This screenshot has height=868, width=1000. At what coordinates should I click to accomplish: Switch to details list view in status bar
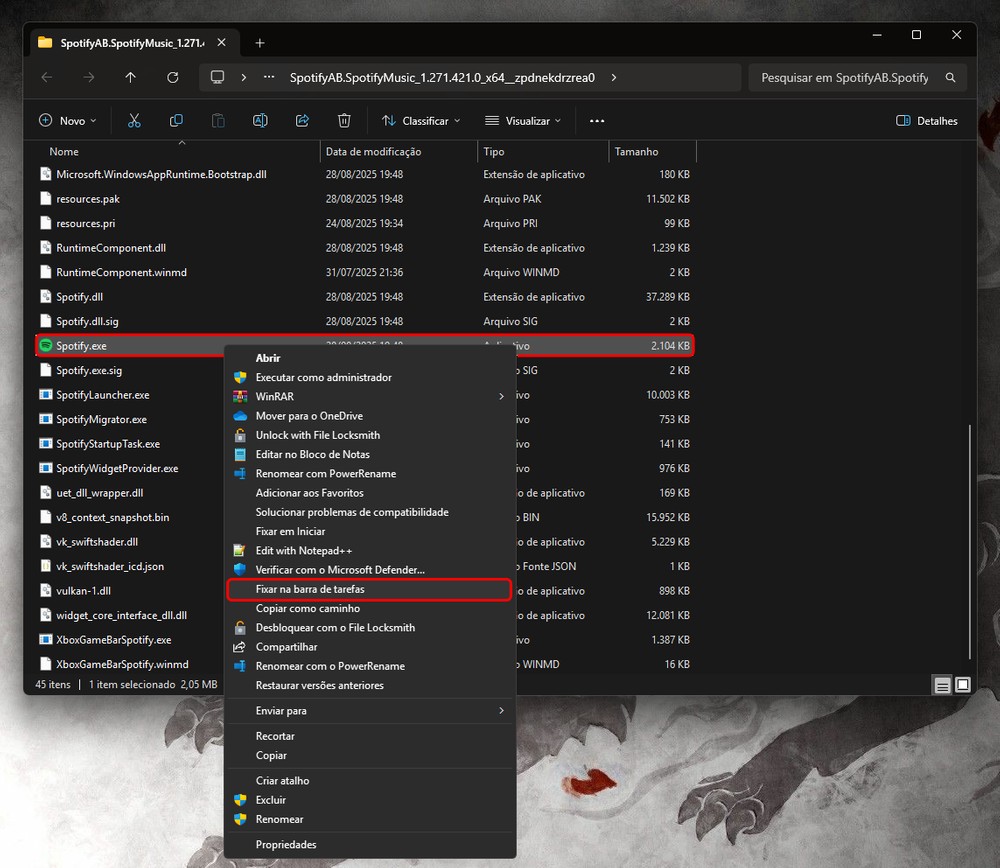pos(942,685)
